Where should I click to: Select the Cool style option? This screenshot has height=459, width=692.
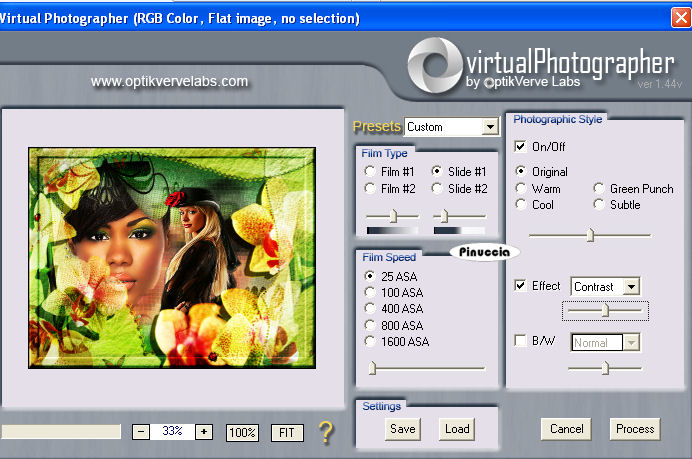click(521, 204)
